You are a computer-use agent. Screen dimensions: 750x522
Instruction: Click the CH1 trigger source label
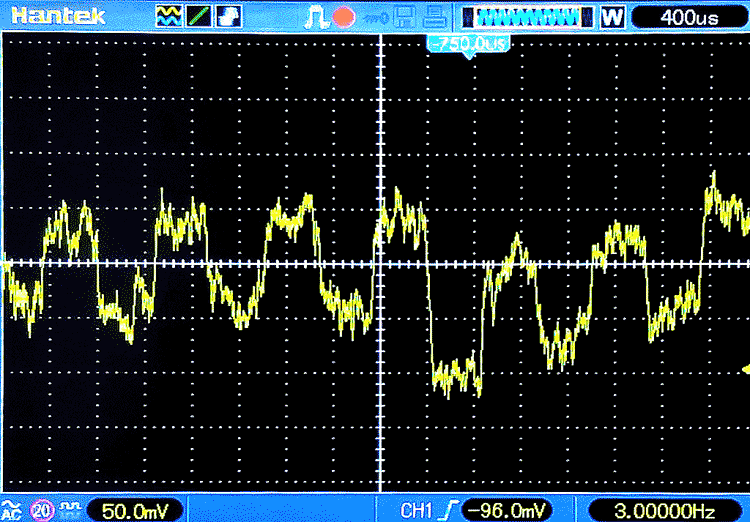click(x=416, y=511)
